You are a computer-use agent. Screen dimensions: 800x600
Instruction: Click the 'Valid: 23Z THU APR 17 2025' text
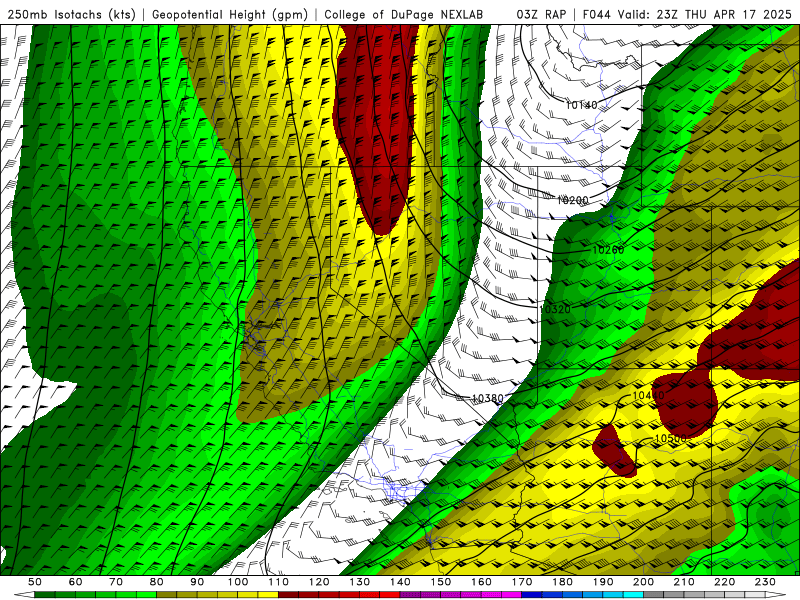point(705,14)
